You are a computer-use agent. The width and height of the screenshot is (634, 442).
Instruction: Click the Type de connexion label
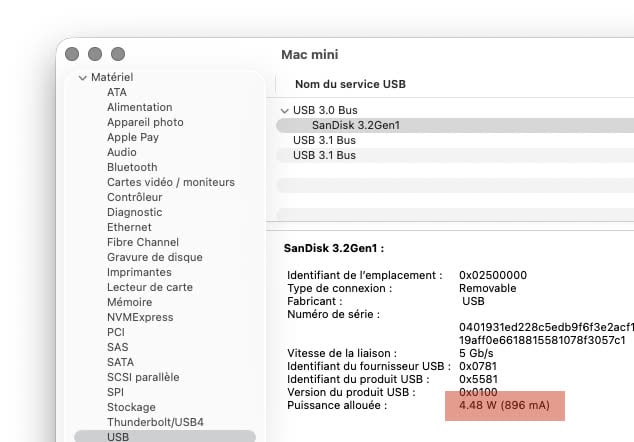(x=339, y=288)
